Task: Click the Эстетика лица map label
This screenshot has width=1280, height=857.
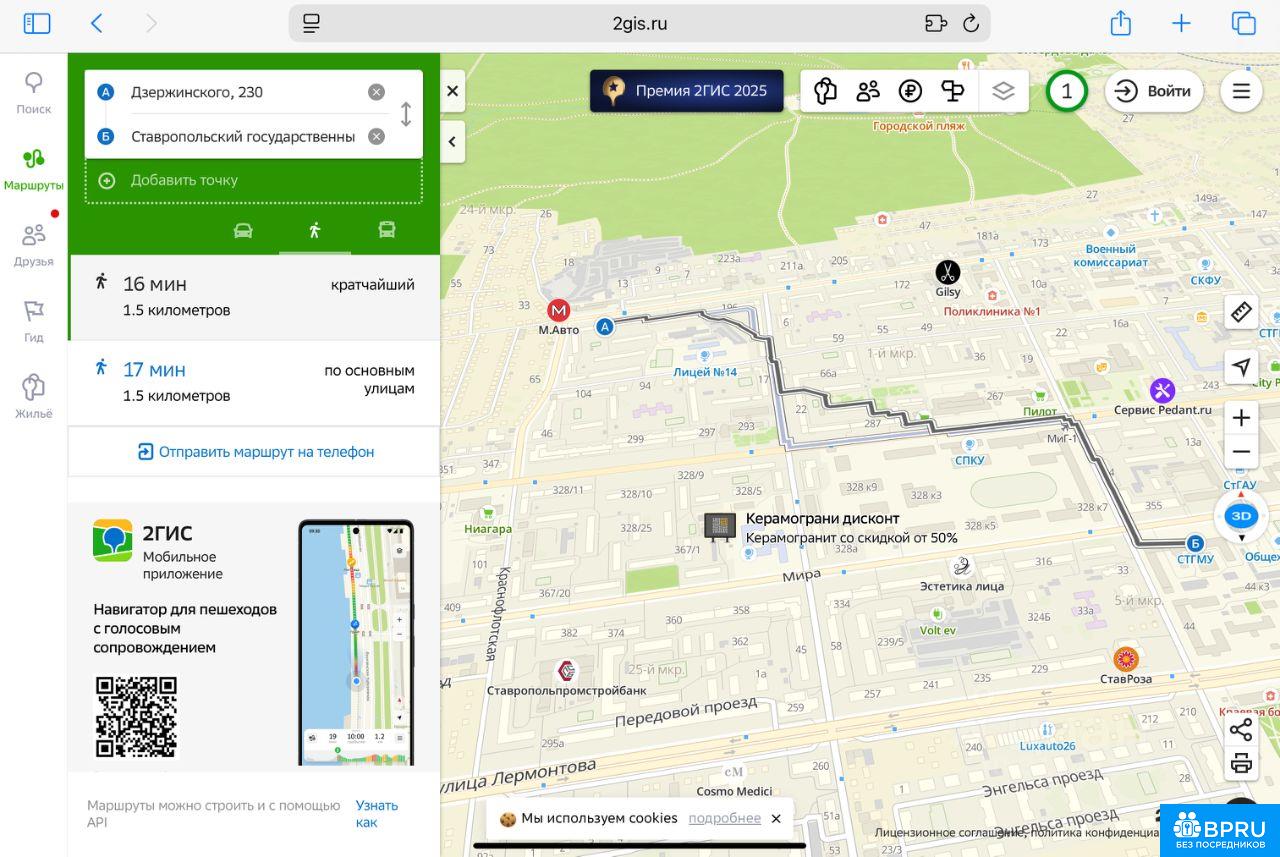Action: [962, 586]
